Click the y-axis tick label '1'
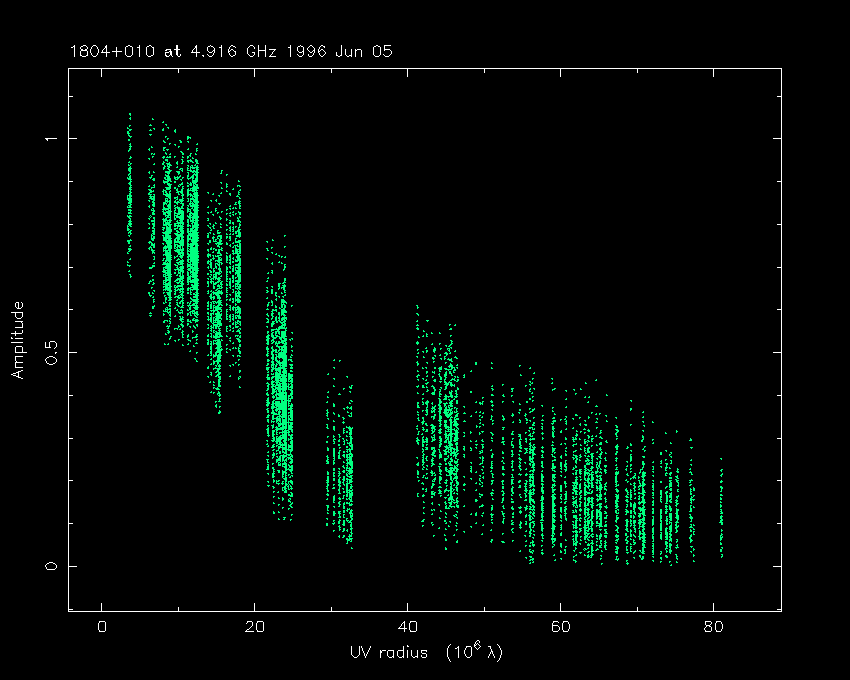This screenshot has width=850, height=680. [x=50, y=138]
